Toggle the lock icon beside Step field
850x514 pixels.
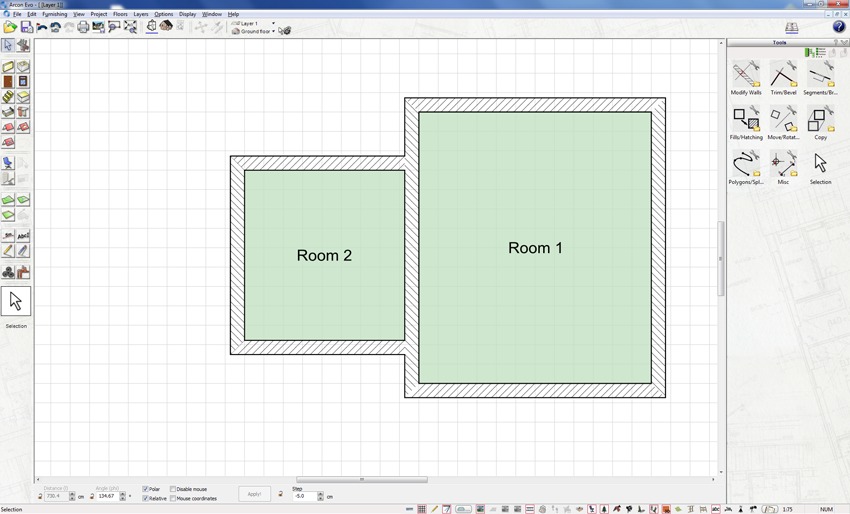coord(280,494)
